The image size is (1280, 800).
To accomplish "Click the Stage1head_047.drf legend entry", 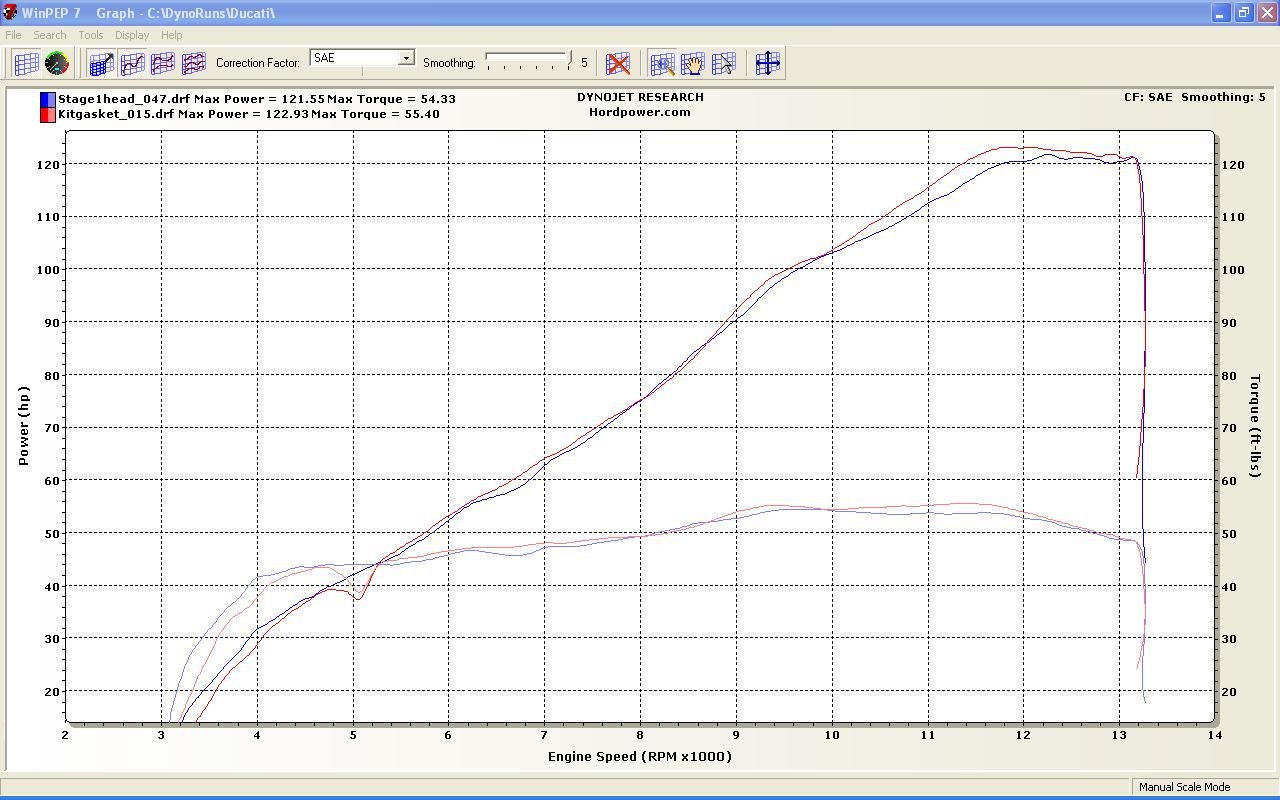I will point(257,99).
